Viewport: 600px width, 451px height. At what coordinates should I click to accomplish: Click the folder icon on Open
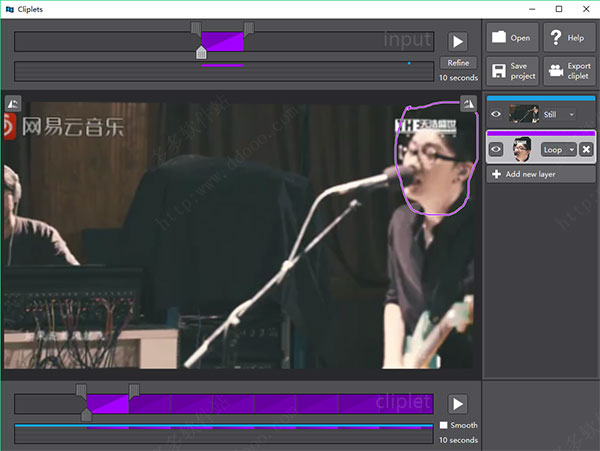(x=499, y=37)
